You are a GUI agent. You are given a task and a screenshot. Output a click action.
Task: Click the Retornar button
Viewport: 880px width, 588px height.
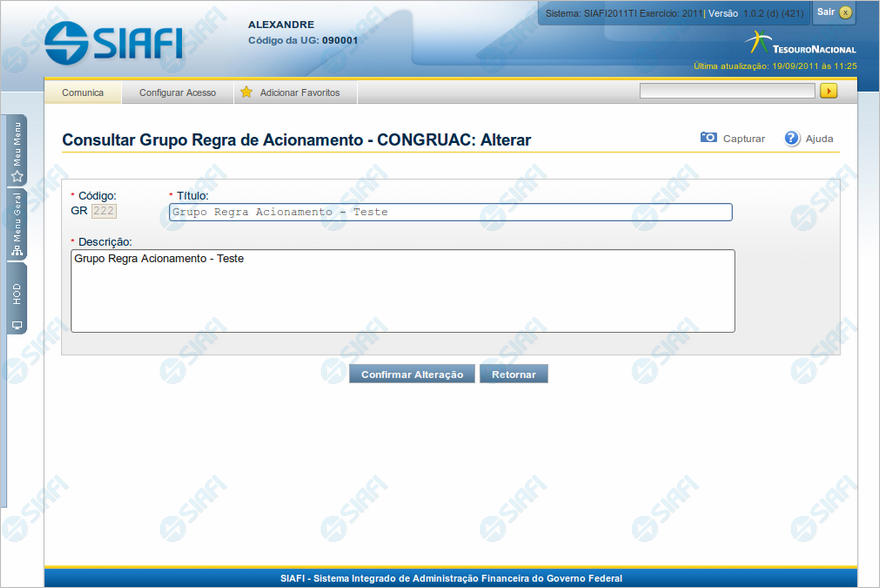[514, 374]
